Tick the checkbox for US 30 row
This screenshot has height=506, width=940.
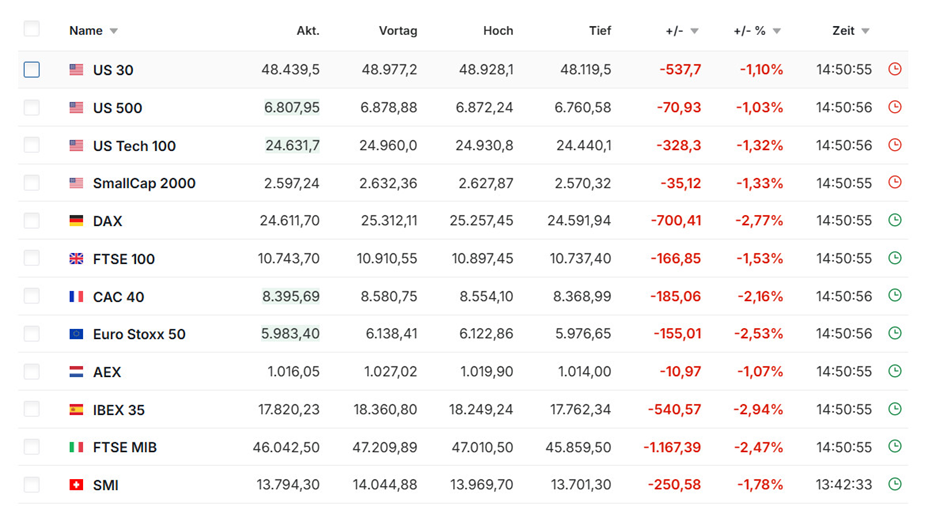pos(32,70)
